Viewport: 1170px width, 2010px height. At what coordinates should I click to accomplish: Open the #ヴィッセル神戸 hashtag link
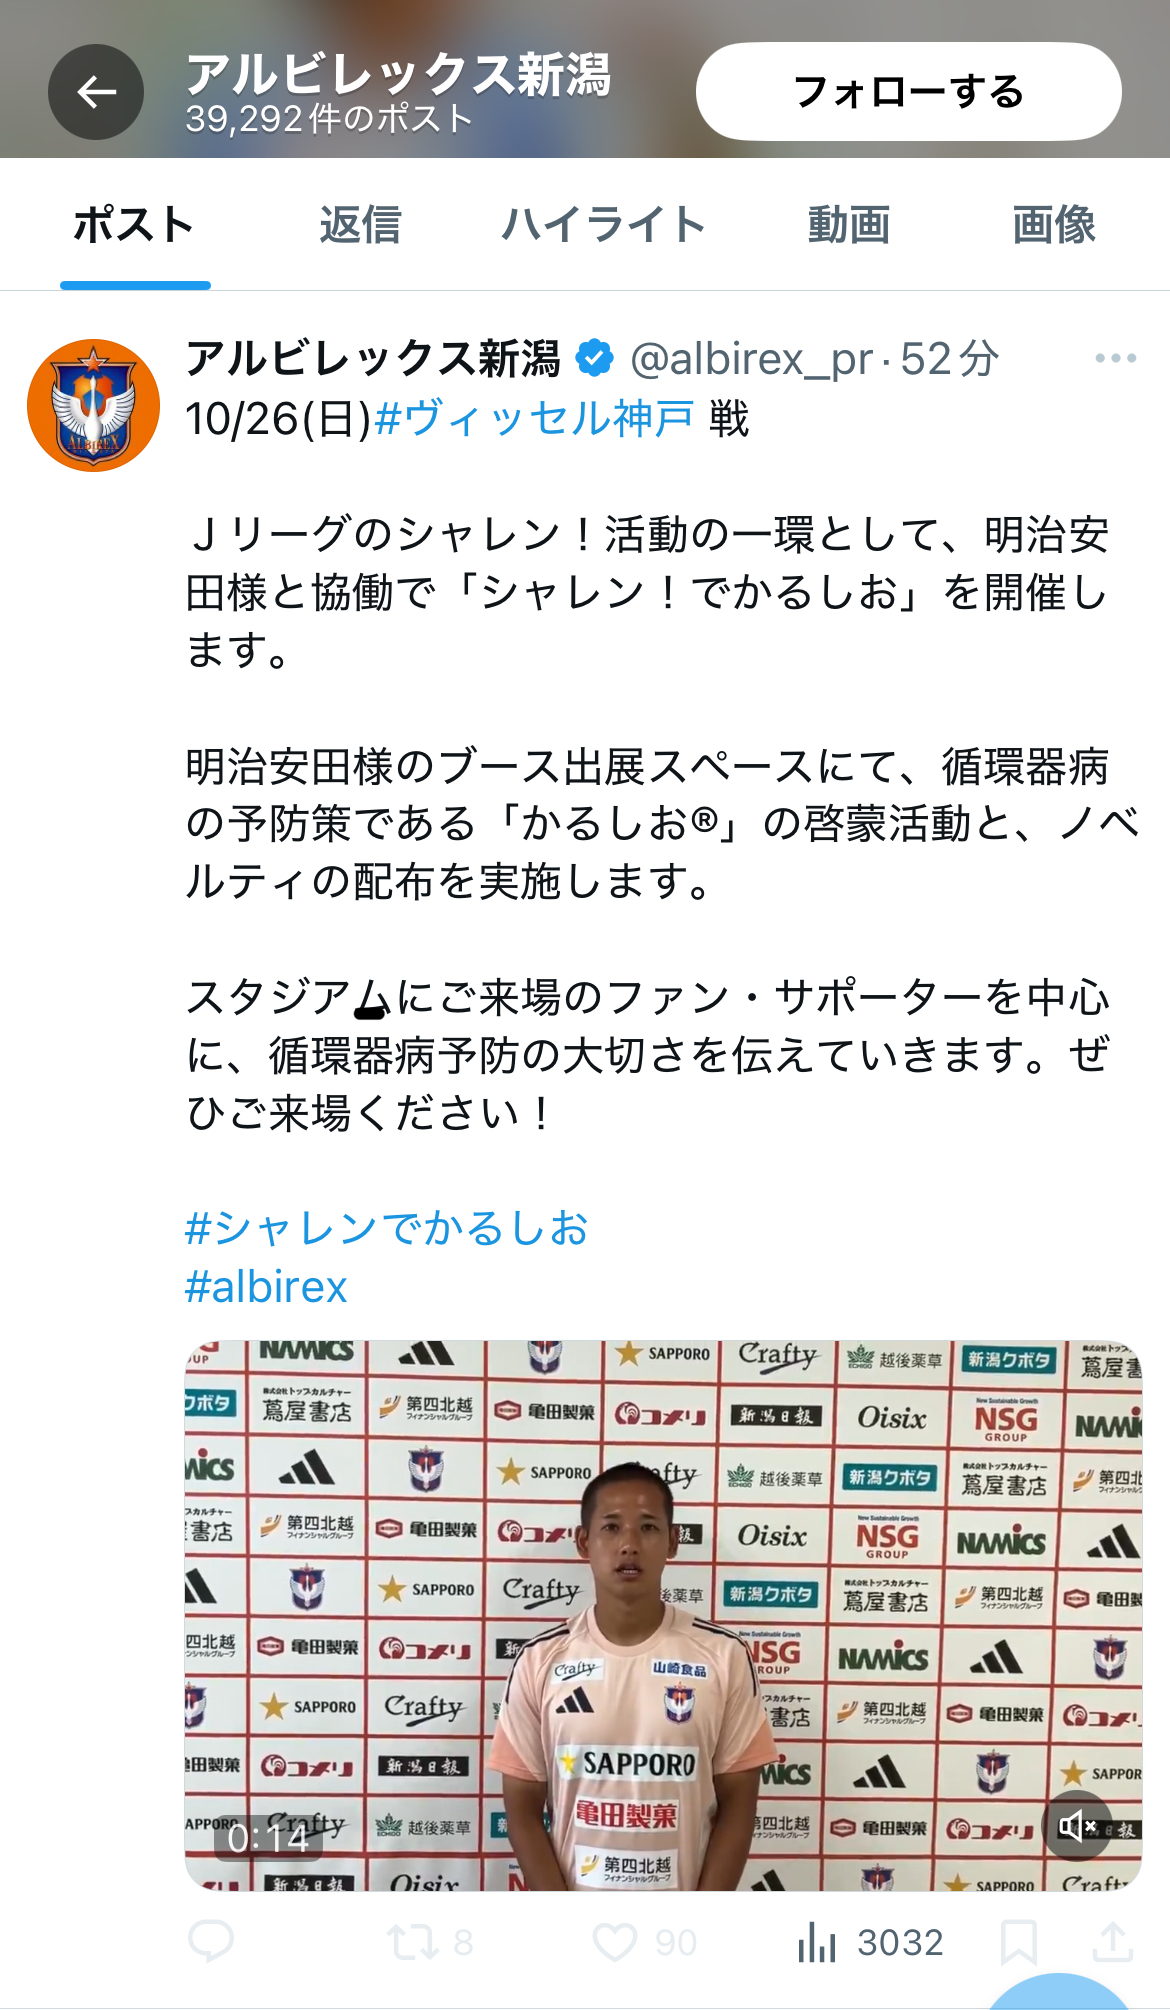pyautogui.click(x=534, y=418)
